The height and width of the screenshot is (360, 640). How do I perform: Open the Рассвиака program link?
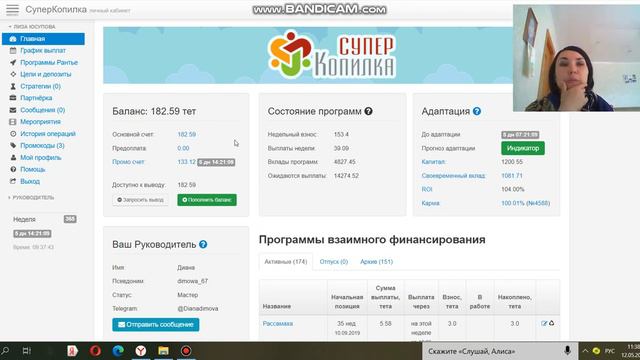click(x=278, y=324)
